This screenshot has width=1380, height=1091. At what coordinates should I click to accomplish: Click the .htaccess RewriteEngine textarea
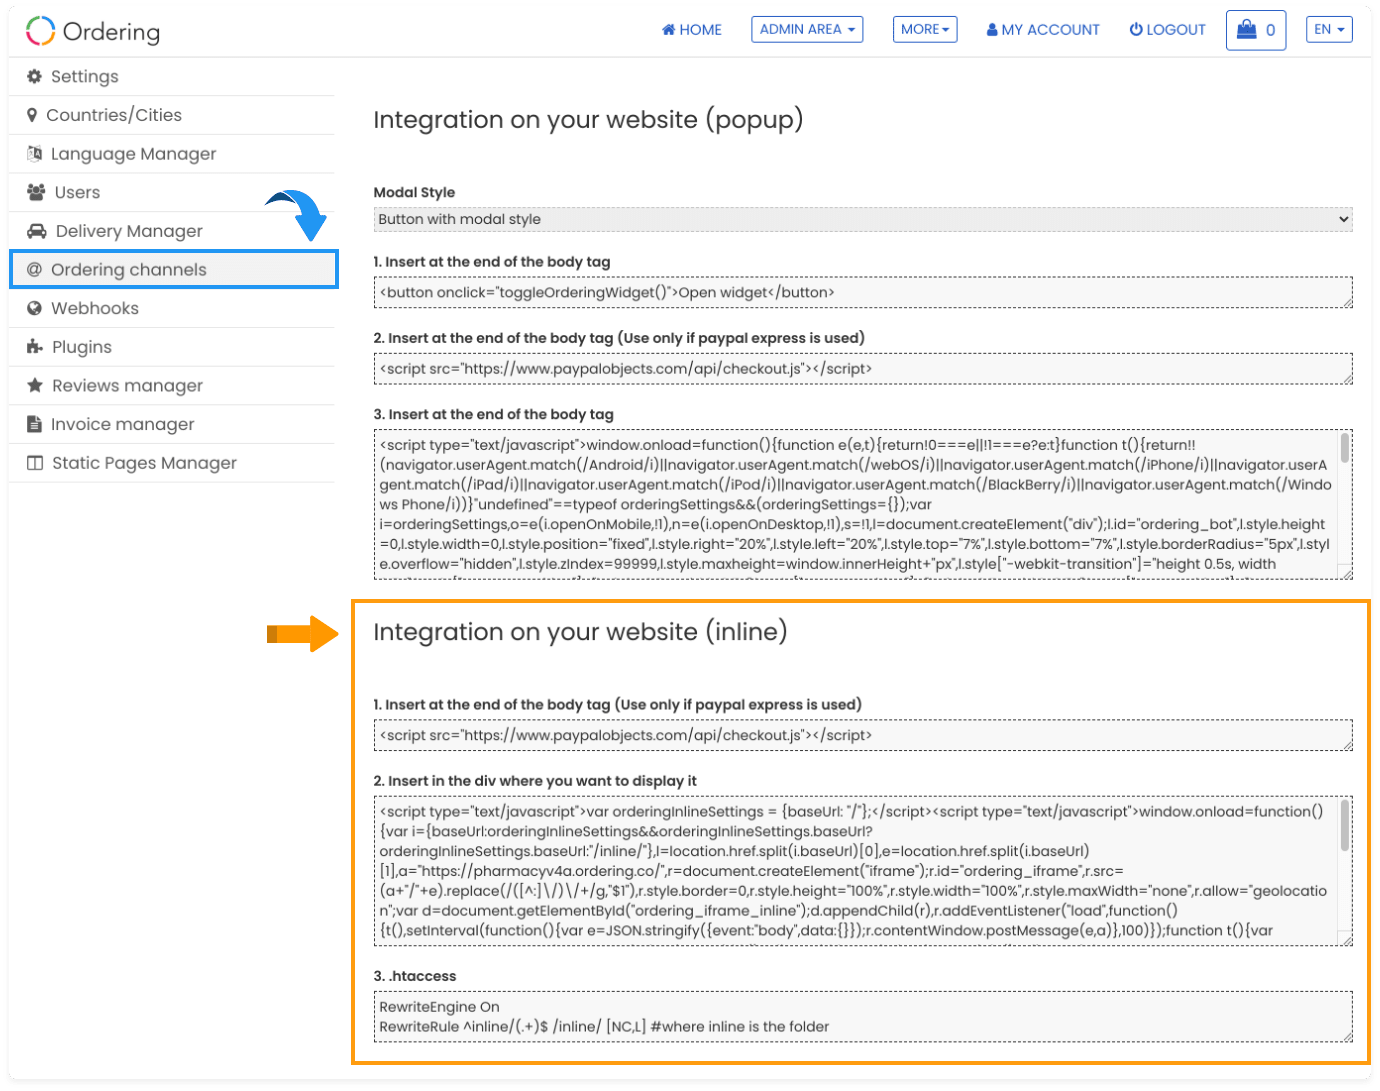pyautogui.click(x=863, y=1017)
